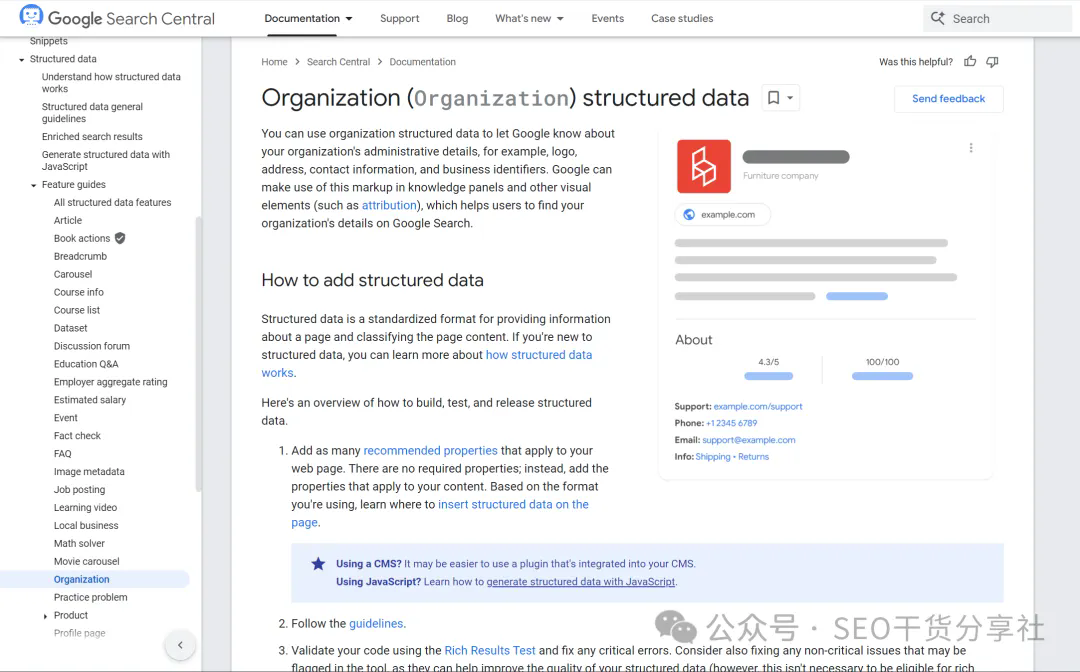This screenshot has height=672, width=1080.
Task: Open the FAQ guide
Action: [x=63, y=453]
